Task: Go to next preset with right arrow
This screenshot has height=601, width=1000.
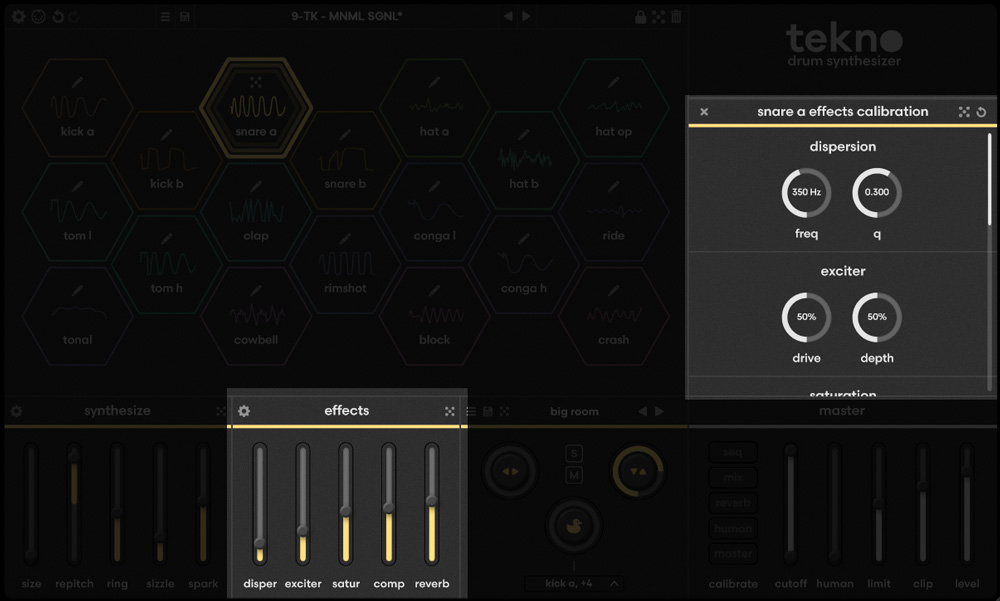Action: coord(527,17)
